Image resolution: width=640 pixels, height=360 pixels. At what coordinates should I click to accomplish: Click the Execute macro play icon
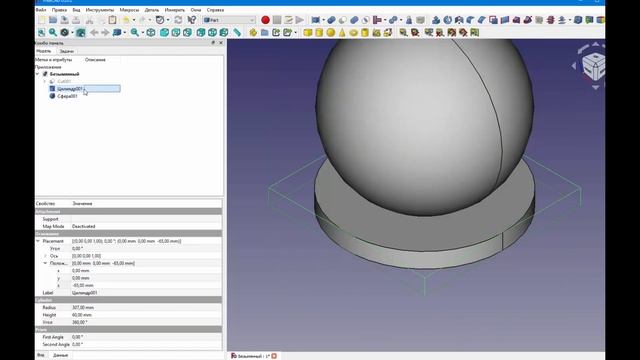tap(299, 20)
